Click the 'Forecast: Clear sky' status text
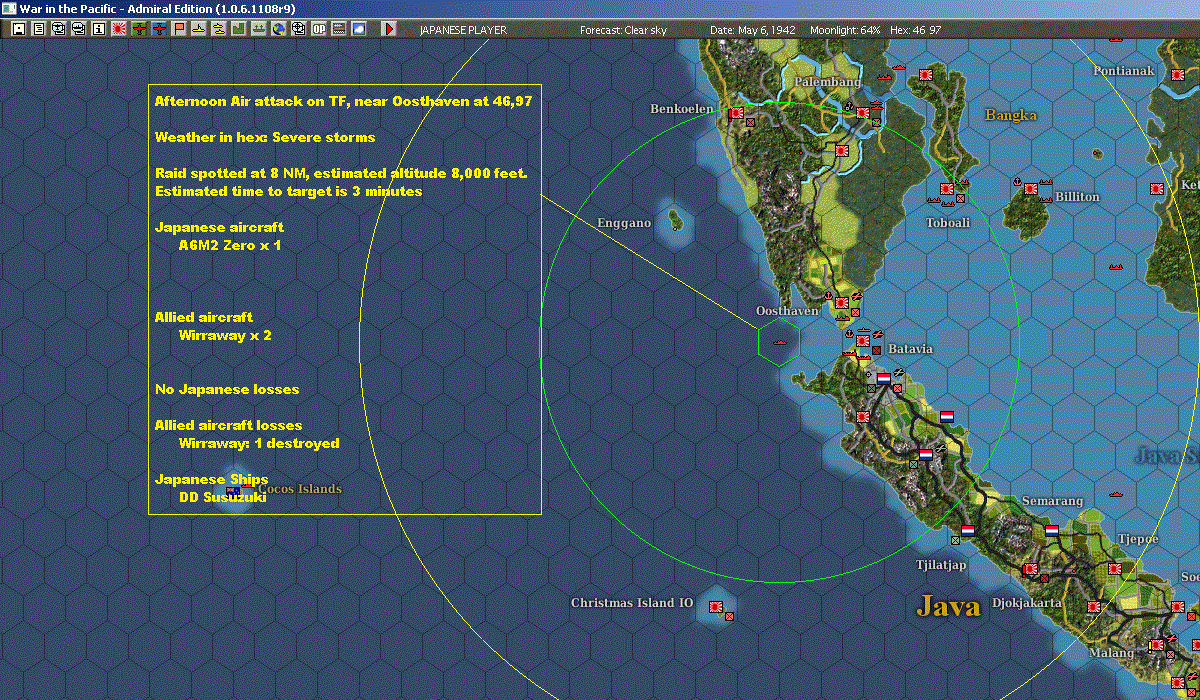Image resolution: width=1200 pixels, height=700 pixels. (623, 30)
